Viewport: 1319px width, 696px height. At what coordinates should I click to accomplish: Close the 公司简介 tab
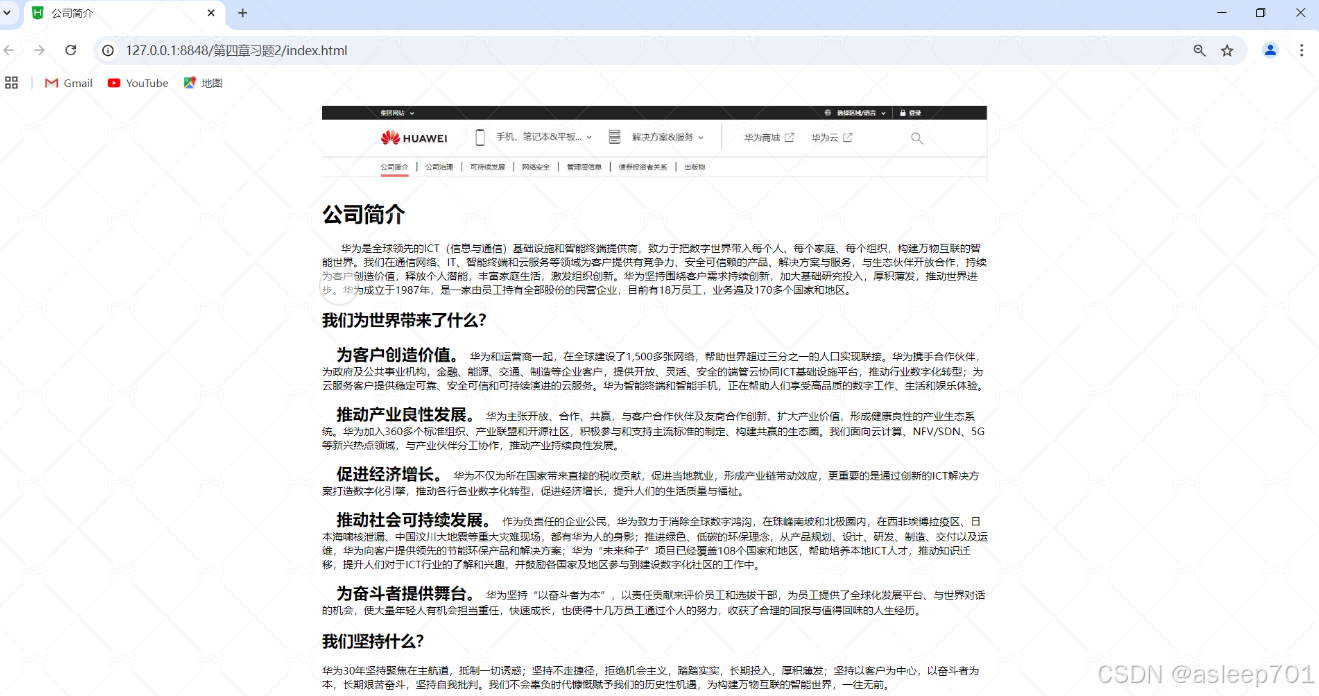(x=211, y=13)
